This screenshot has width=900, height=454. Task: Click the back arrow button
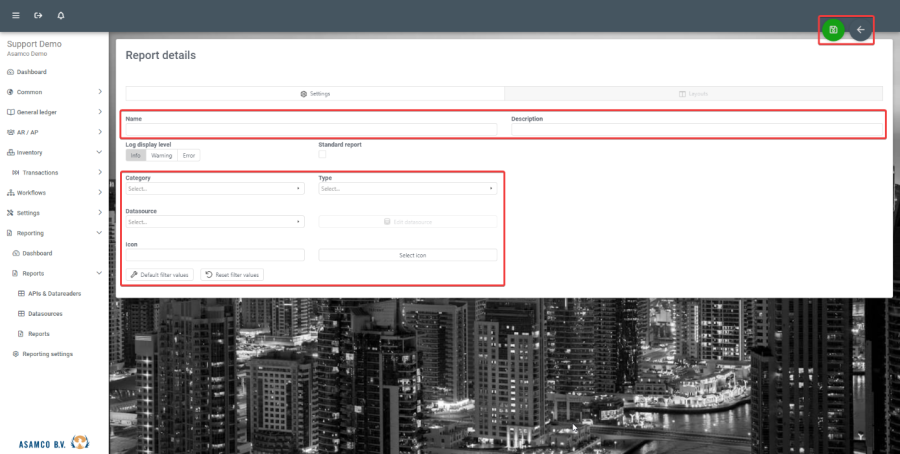pyautogui.click(x=860, y=30)
